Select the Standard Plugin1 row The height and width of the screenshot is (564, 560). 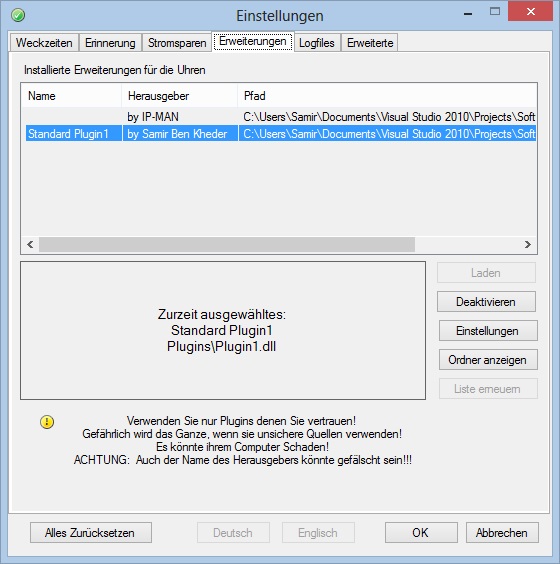tap(281, 134)
